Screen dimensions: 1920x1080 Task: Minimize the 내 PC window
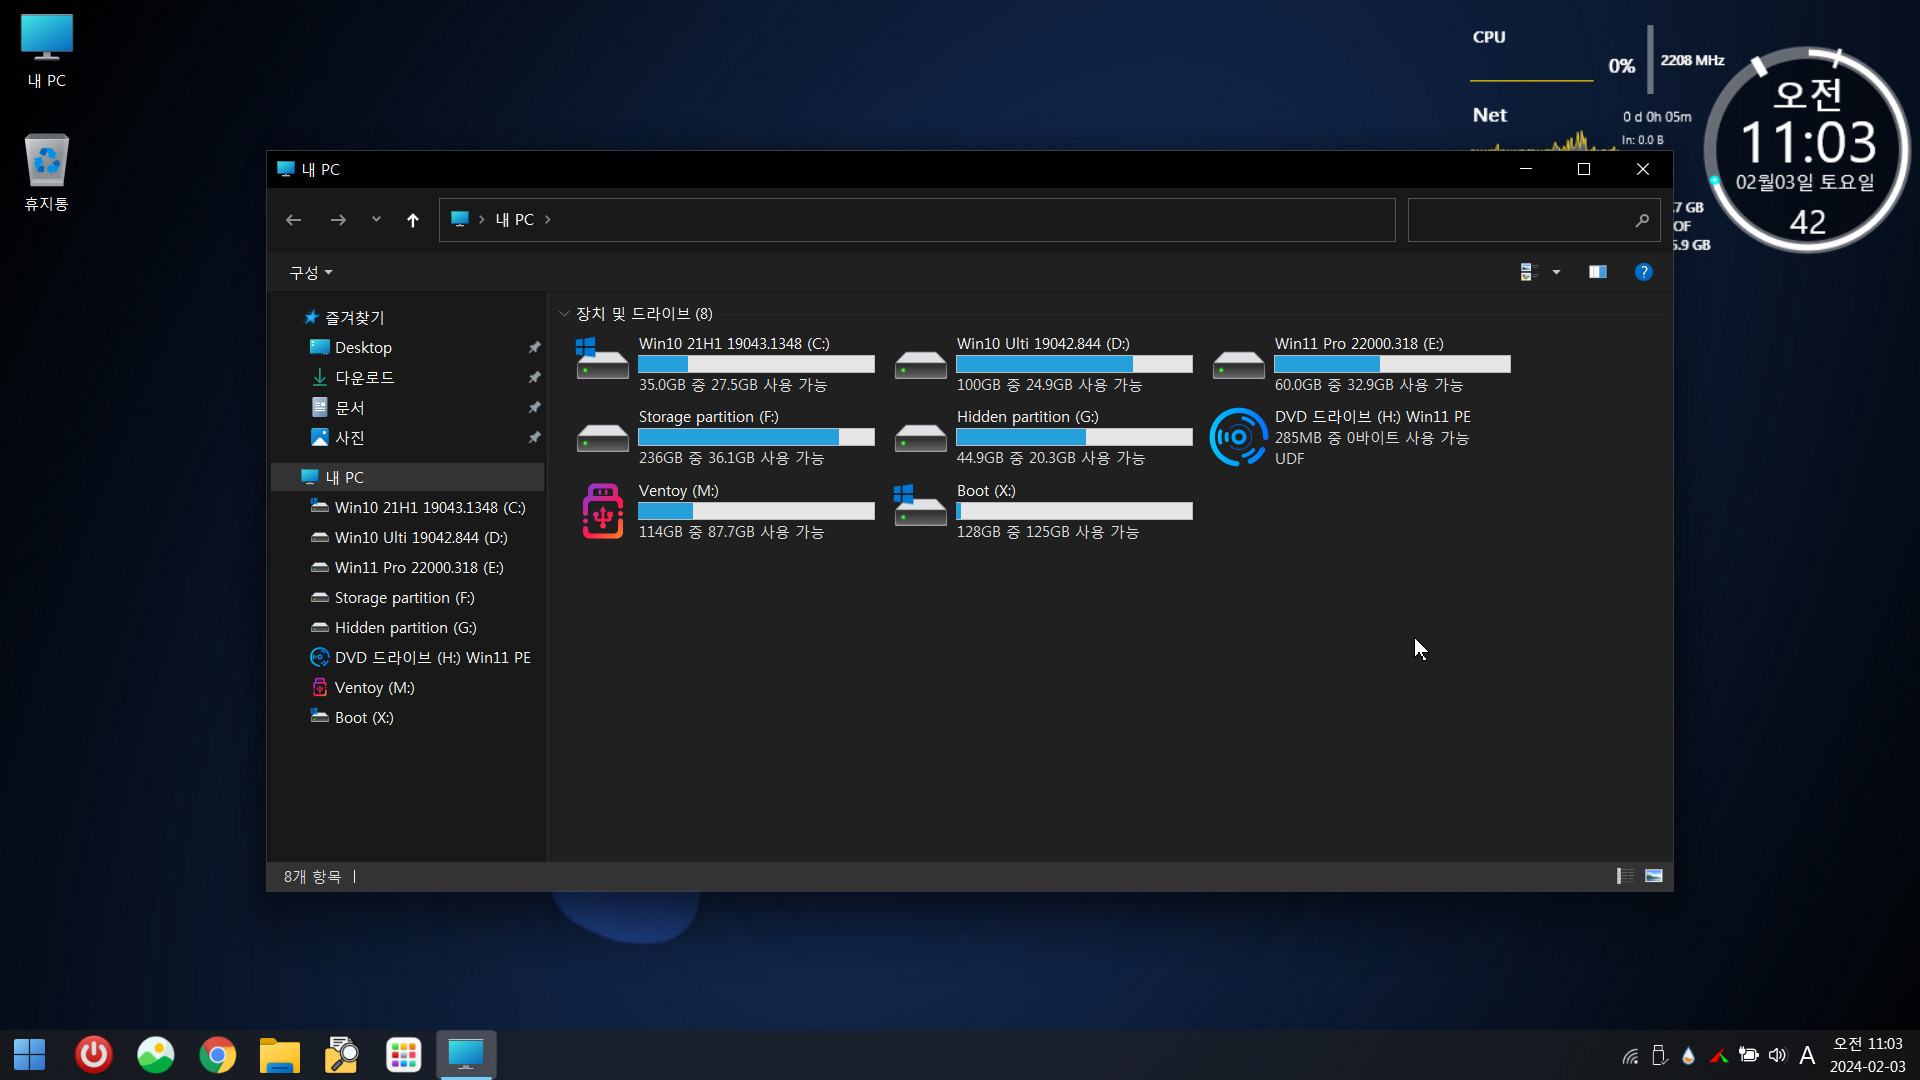1526,169
